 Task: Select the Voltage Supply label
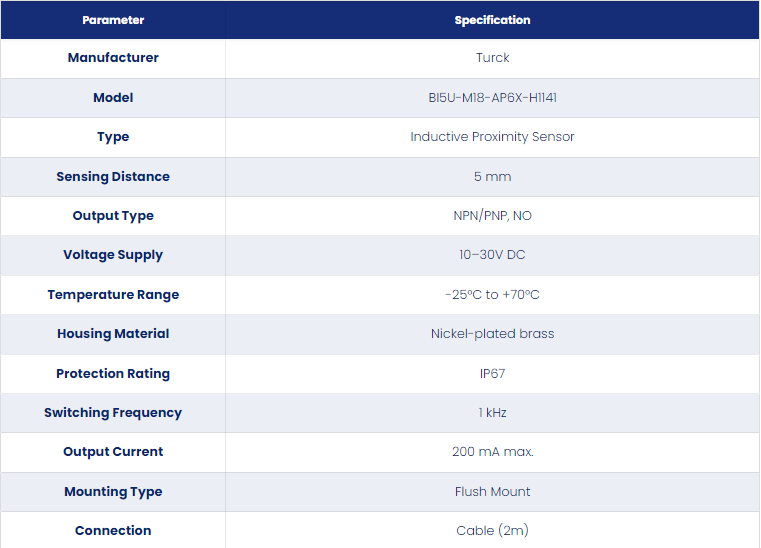pyautogui.click(x=113, y=255)
